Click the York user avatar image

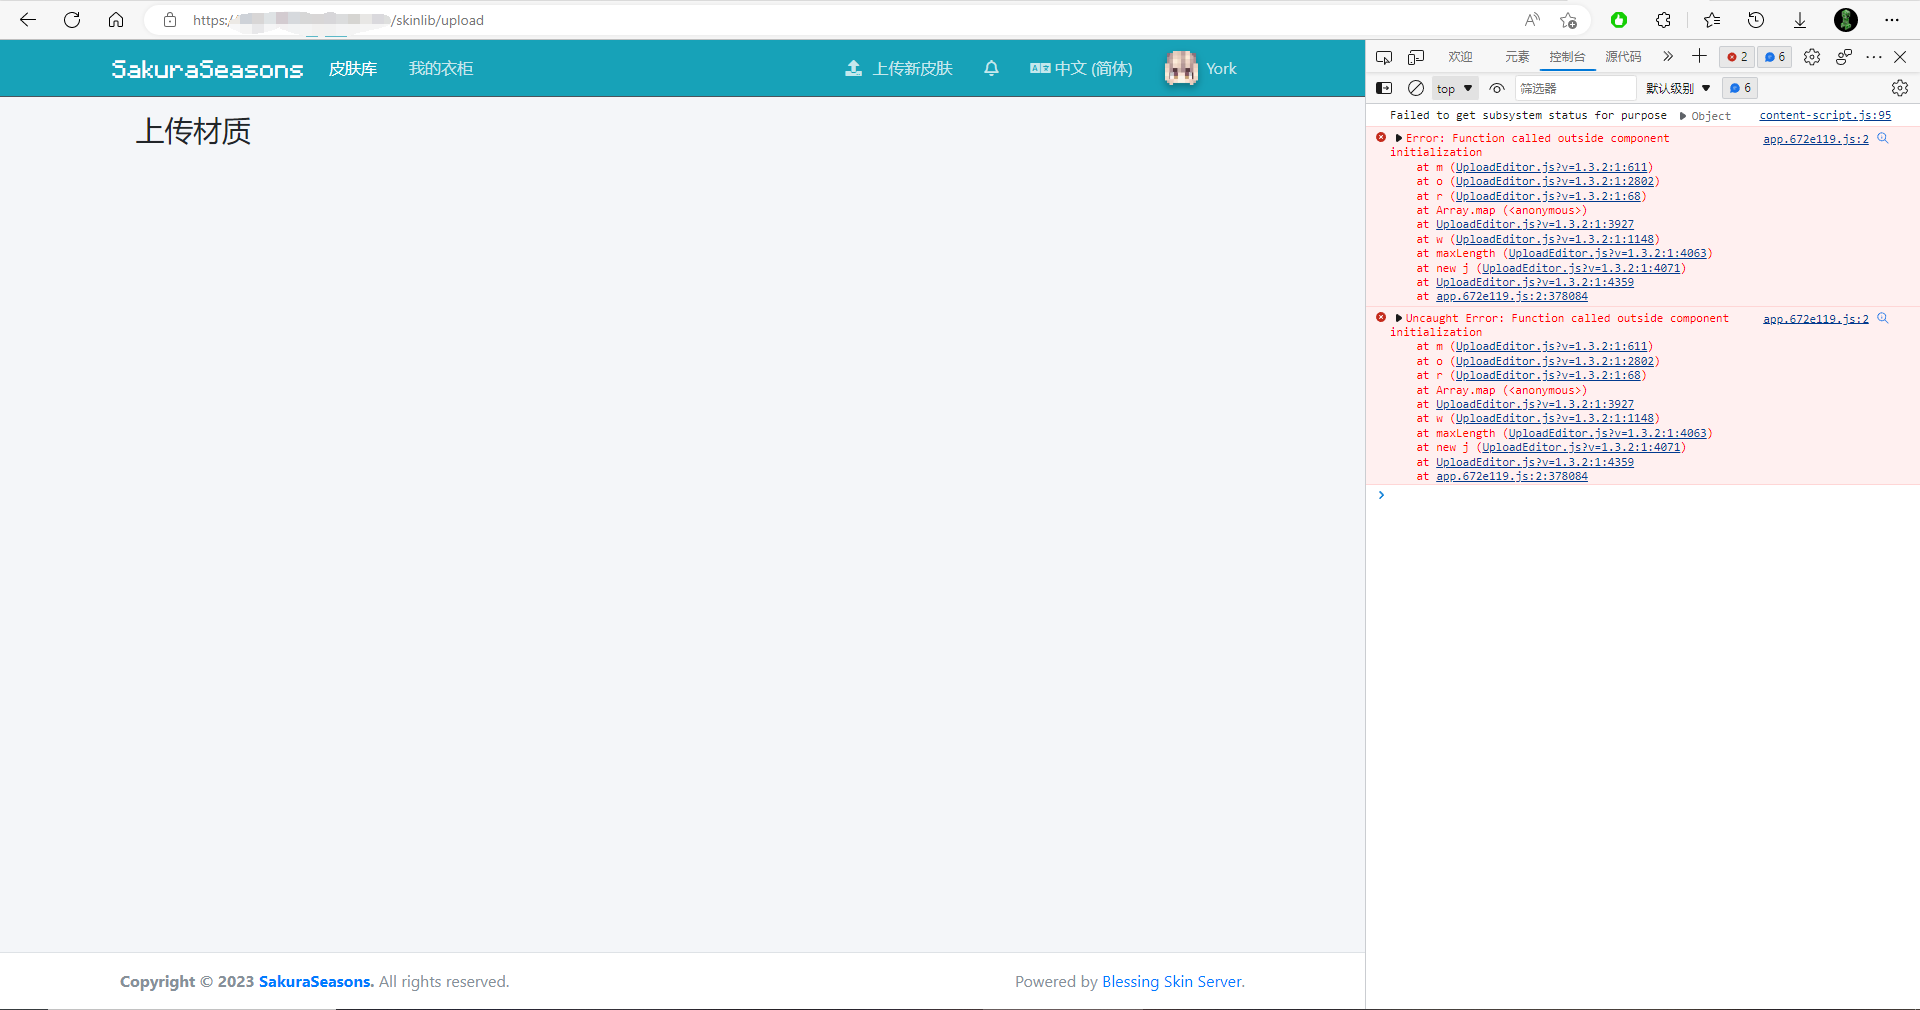1181,68
